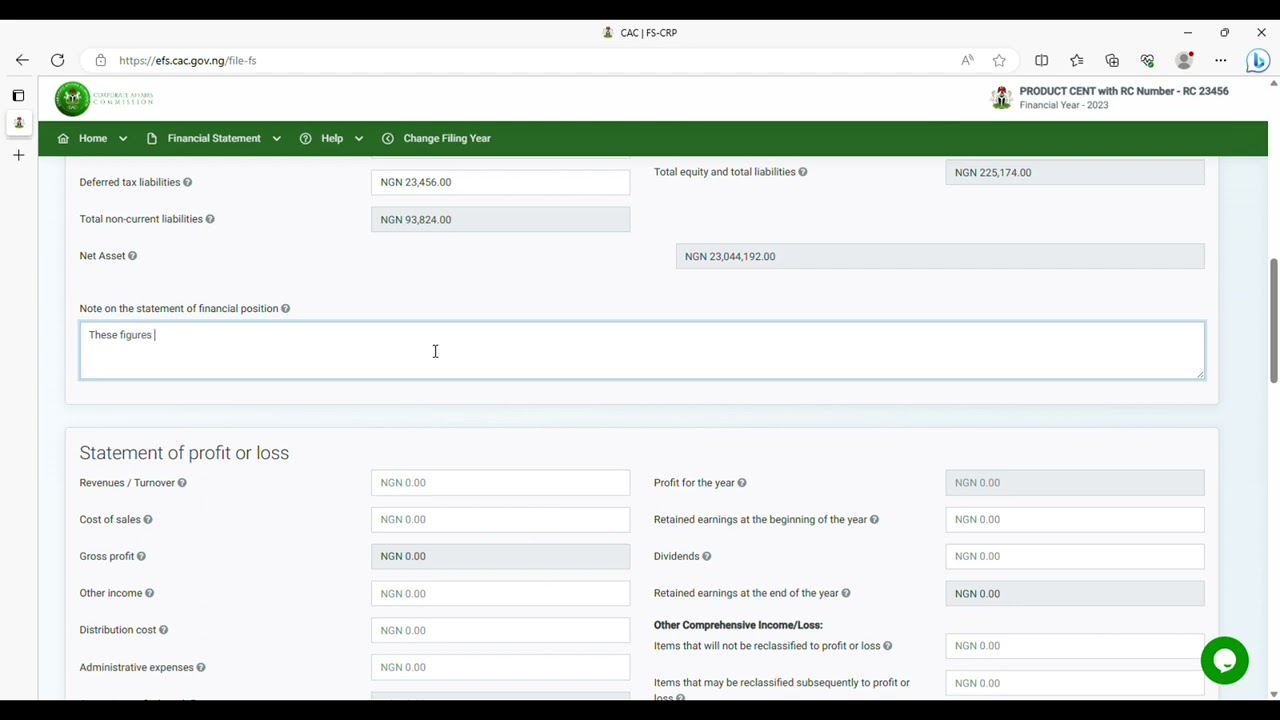
Task: Click the Profit for the year calculated field
Action: click(1075, 483)
